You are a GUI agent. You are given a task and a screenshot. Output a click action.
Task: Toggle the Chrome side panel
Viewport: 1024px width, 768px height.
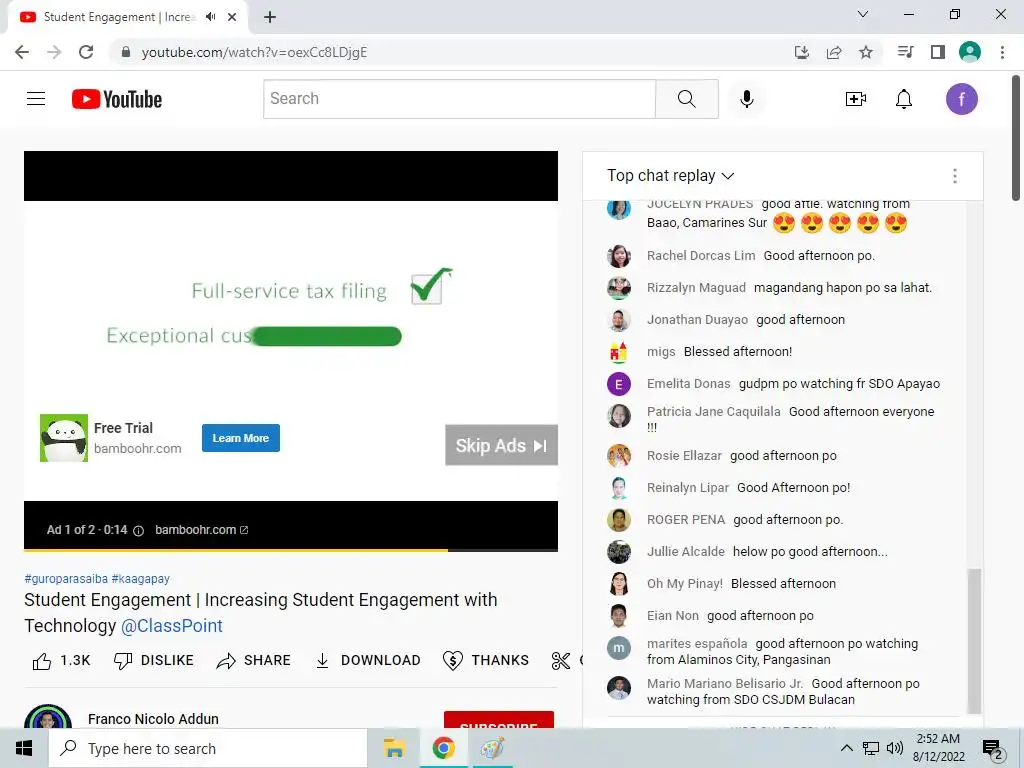click(x=938, y=52)
